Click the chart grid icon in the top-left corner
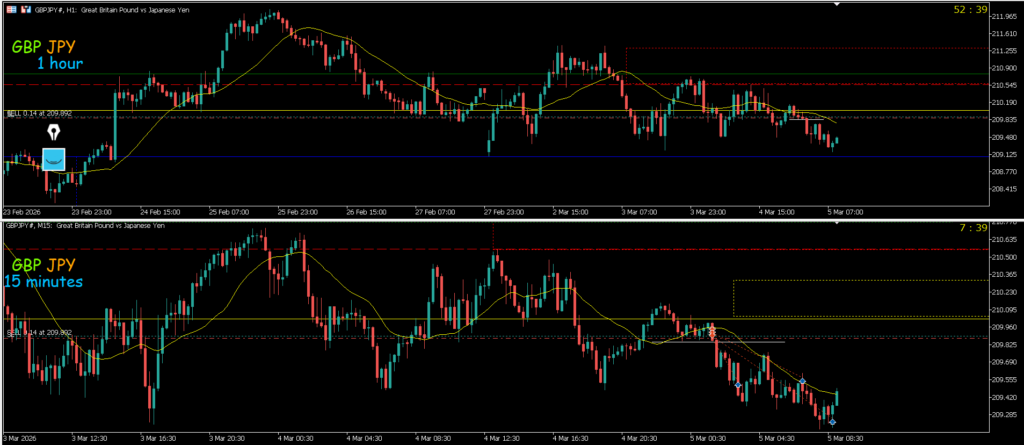The height and width of the screenshot is (445, 1024). click(x=11, y=7)
